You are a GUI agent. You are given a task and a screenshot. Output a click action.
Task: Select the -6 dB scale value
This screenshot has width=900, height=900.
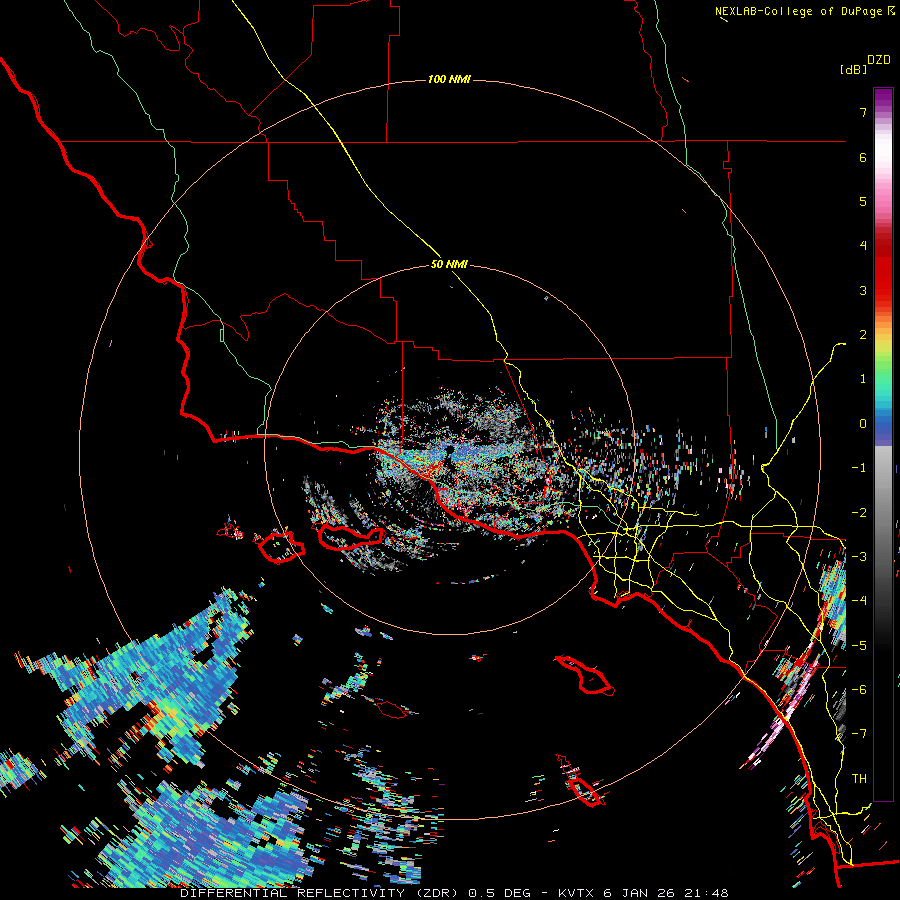pyautogui.click(x=859, y=690)
